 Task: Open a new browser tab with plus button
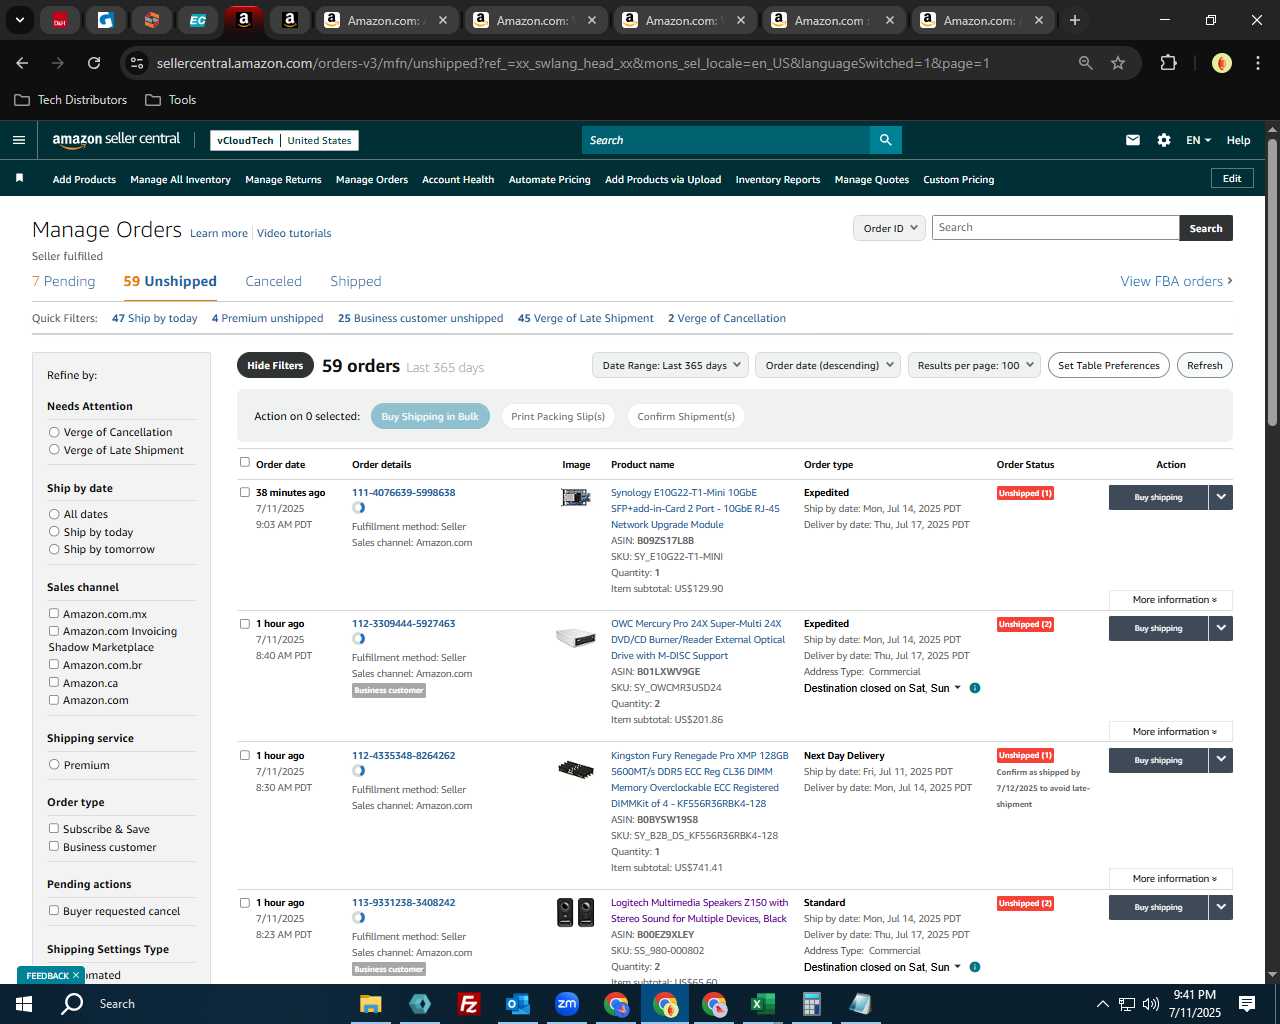pyautogui.click(x=1075, y=20)
